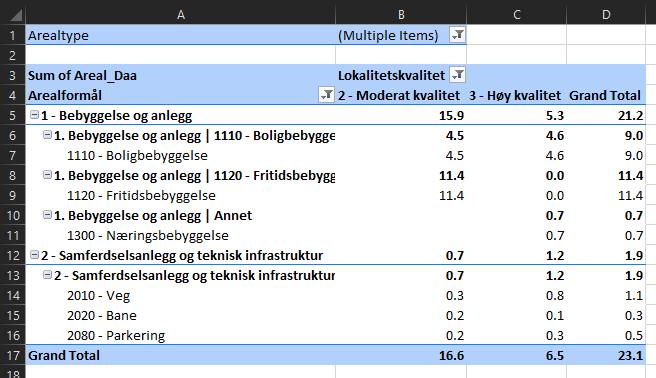Select column A header

click(181, 15)
